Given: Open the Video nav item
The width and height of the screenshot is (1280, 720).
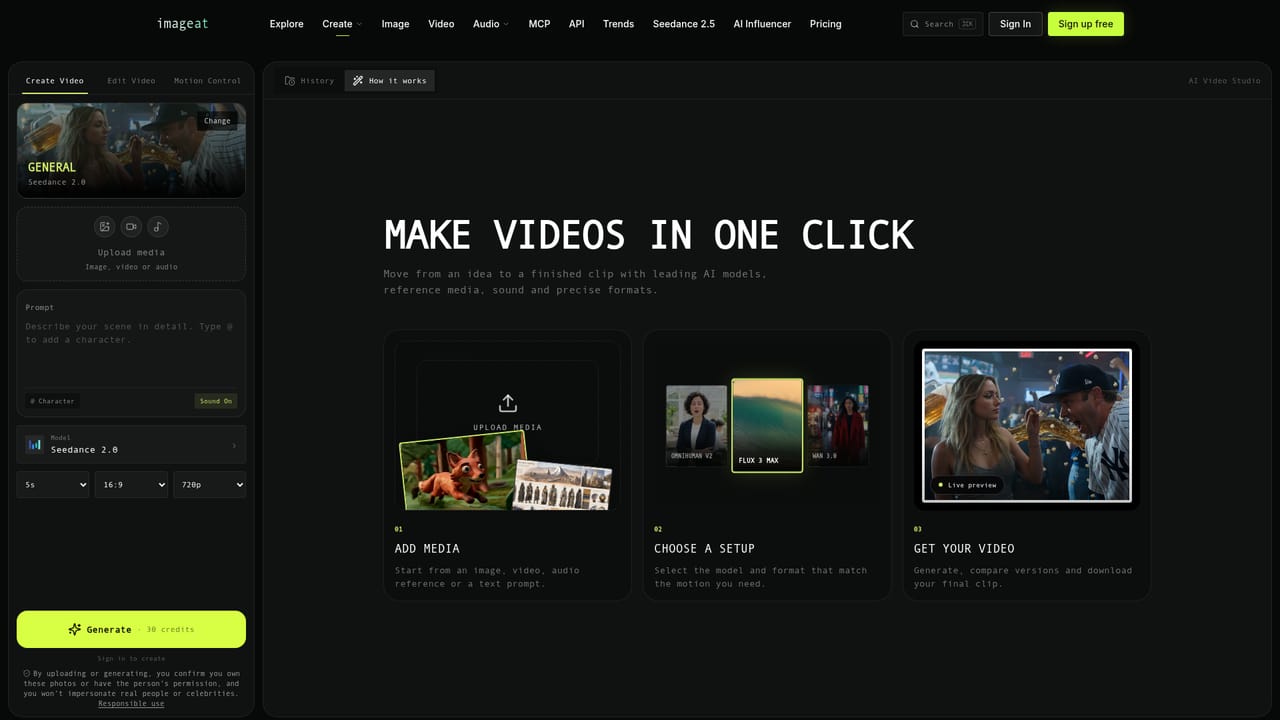Looking at the screenshot, I should click(x=441, y=24).
